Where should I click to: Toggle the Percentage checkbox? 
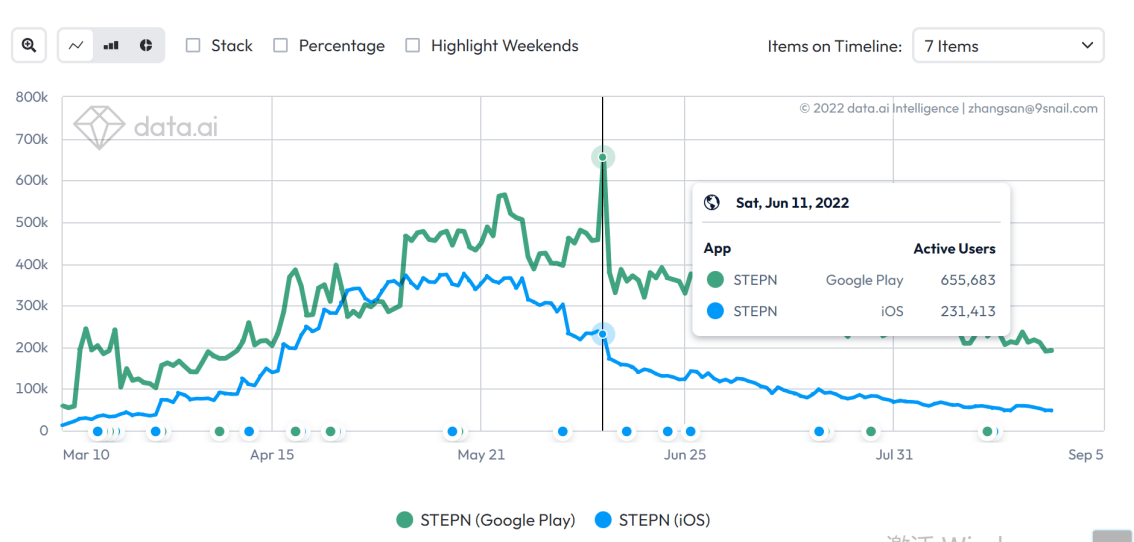[281, 45]
